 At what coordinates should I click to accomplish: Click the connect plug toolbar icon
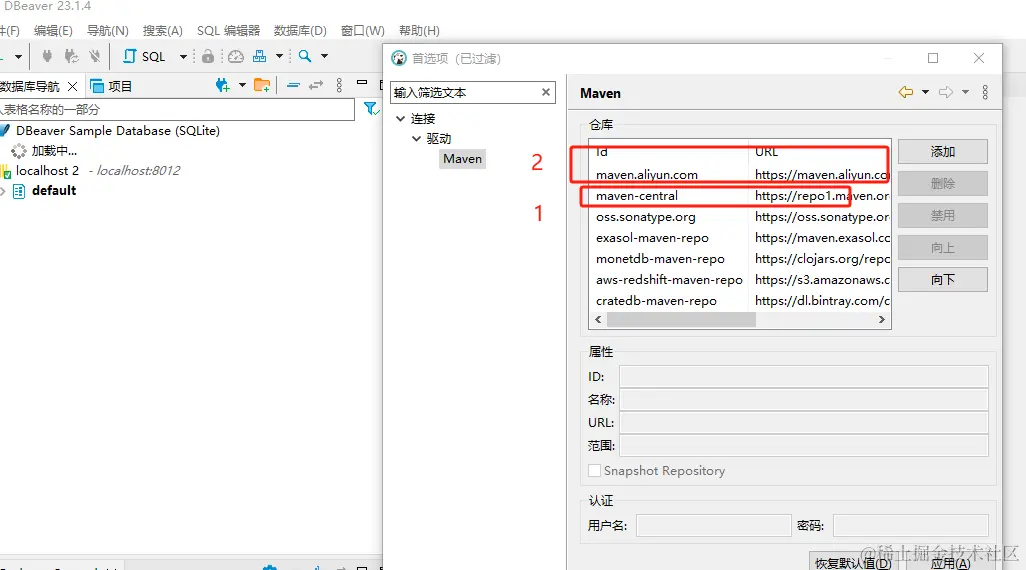47,56
